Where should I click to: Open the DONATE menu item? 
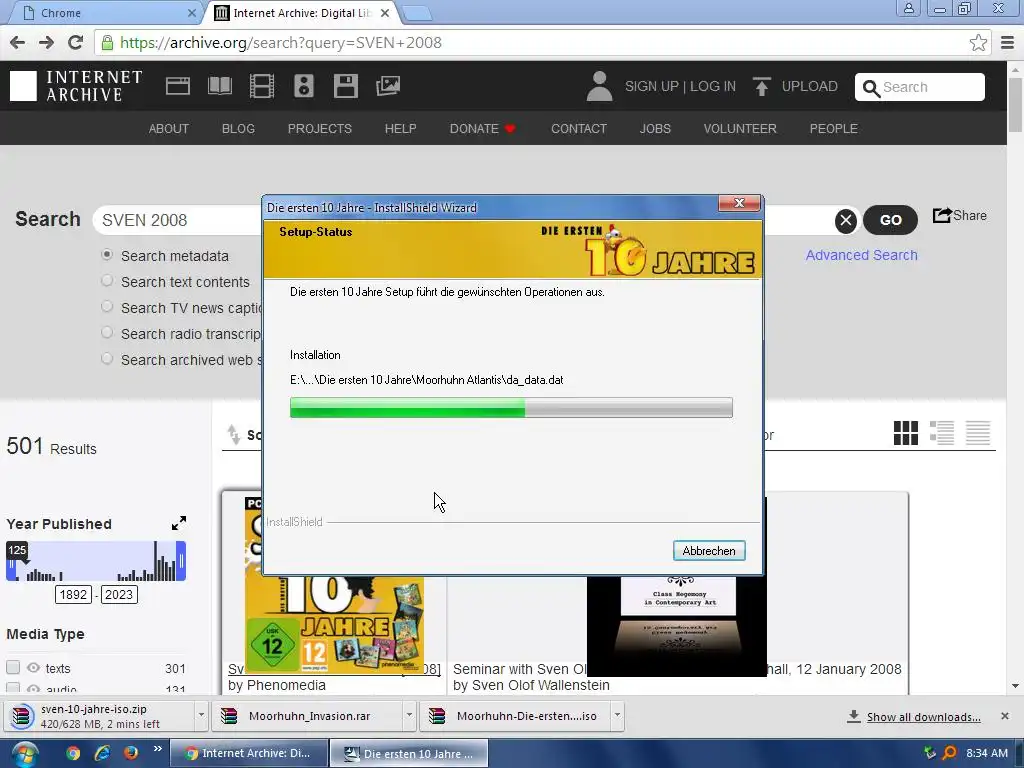click(483, 129)
